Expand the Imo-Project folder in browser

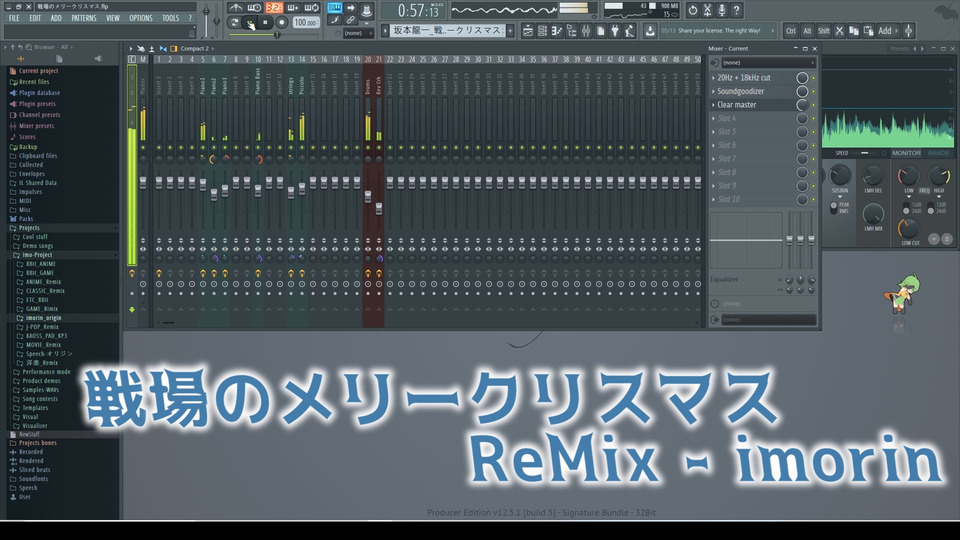tap(37, 255)
